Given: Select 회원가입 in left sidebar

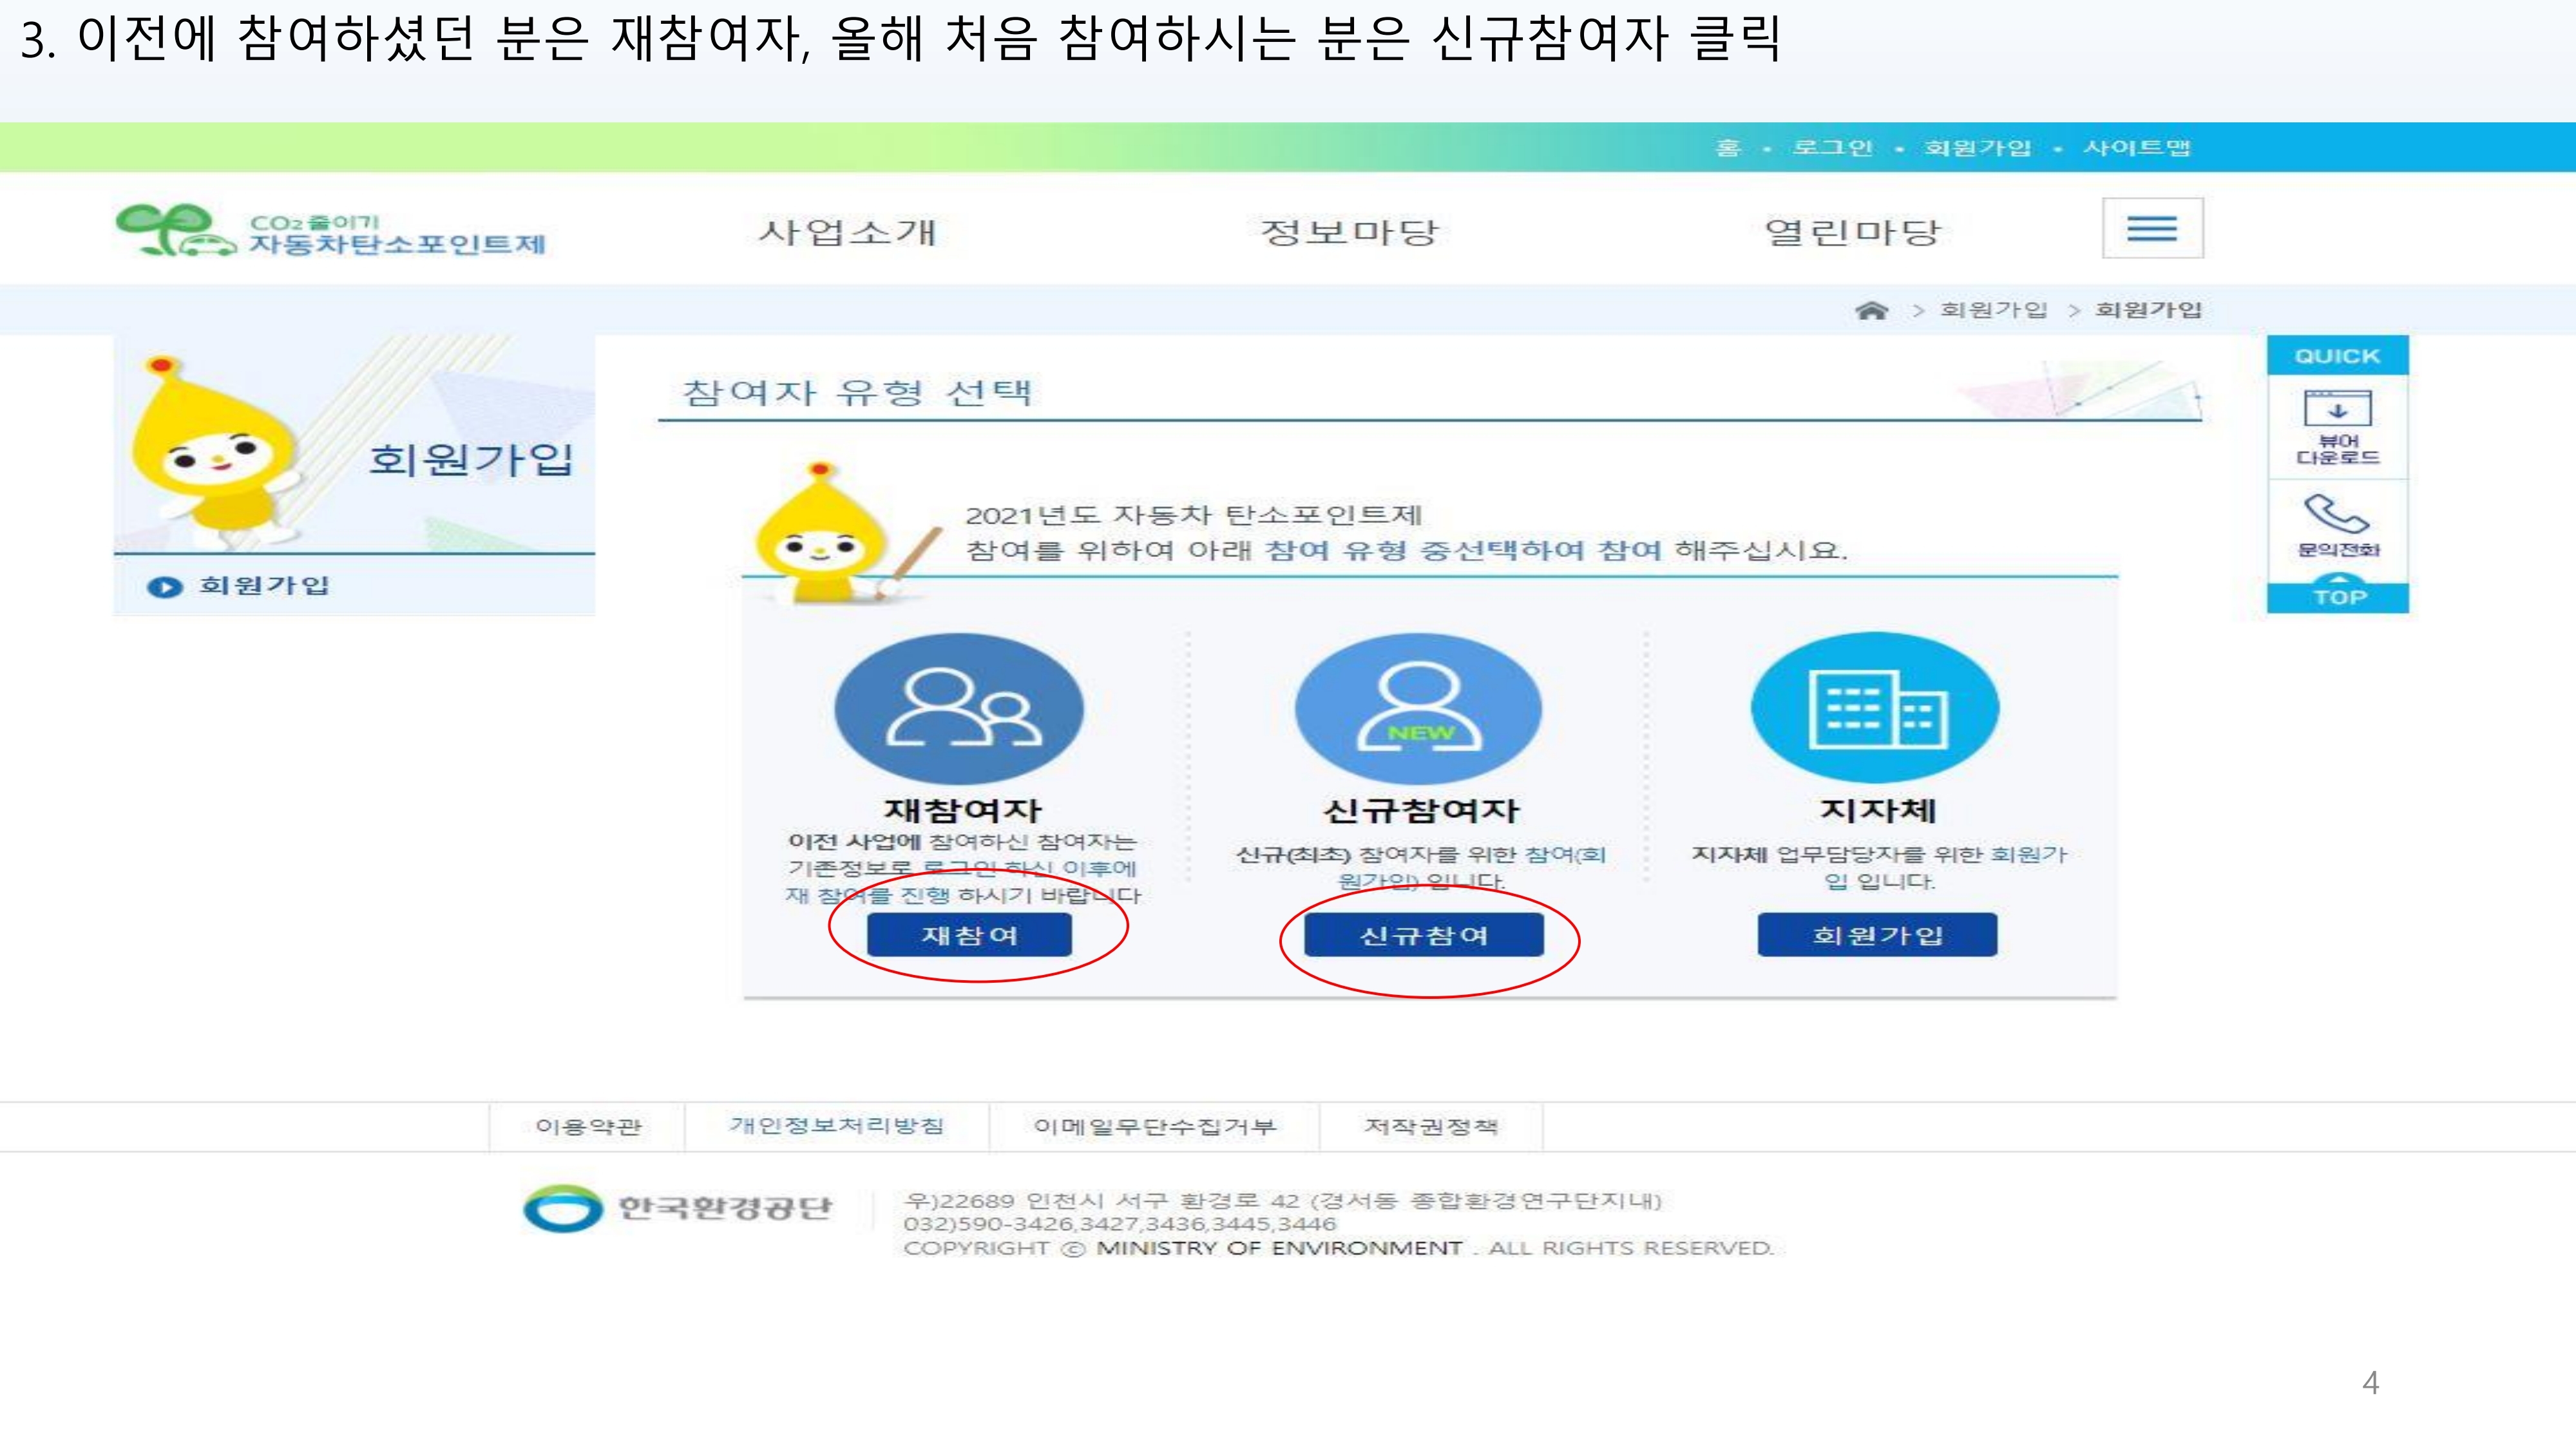Looking at the screenshot, I should coord(263,586).
